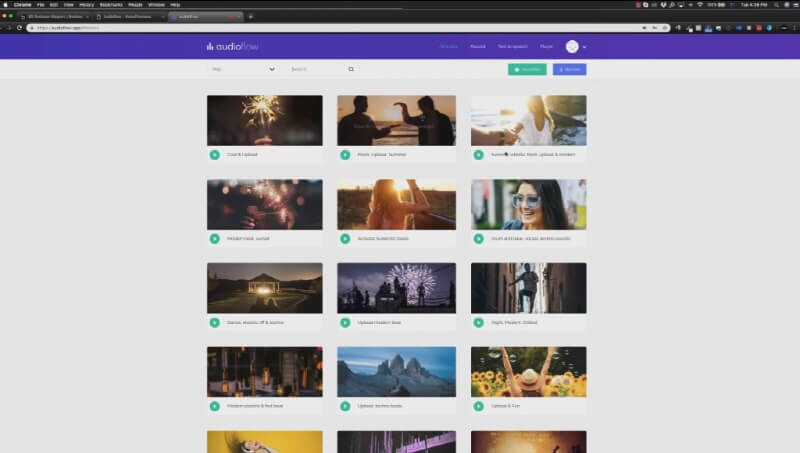Play the track under the blue mountain peaks image
Viewport: 800px width, 453px height.
345,406
